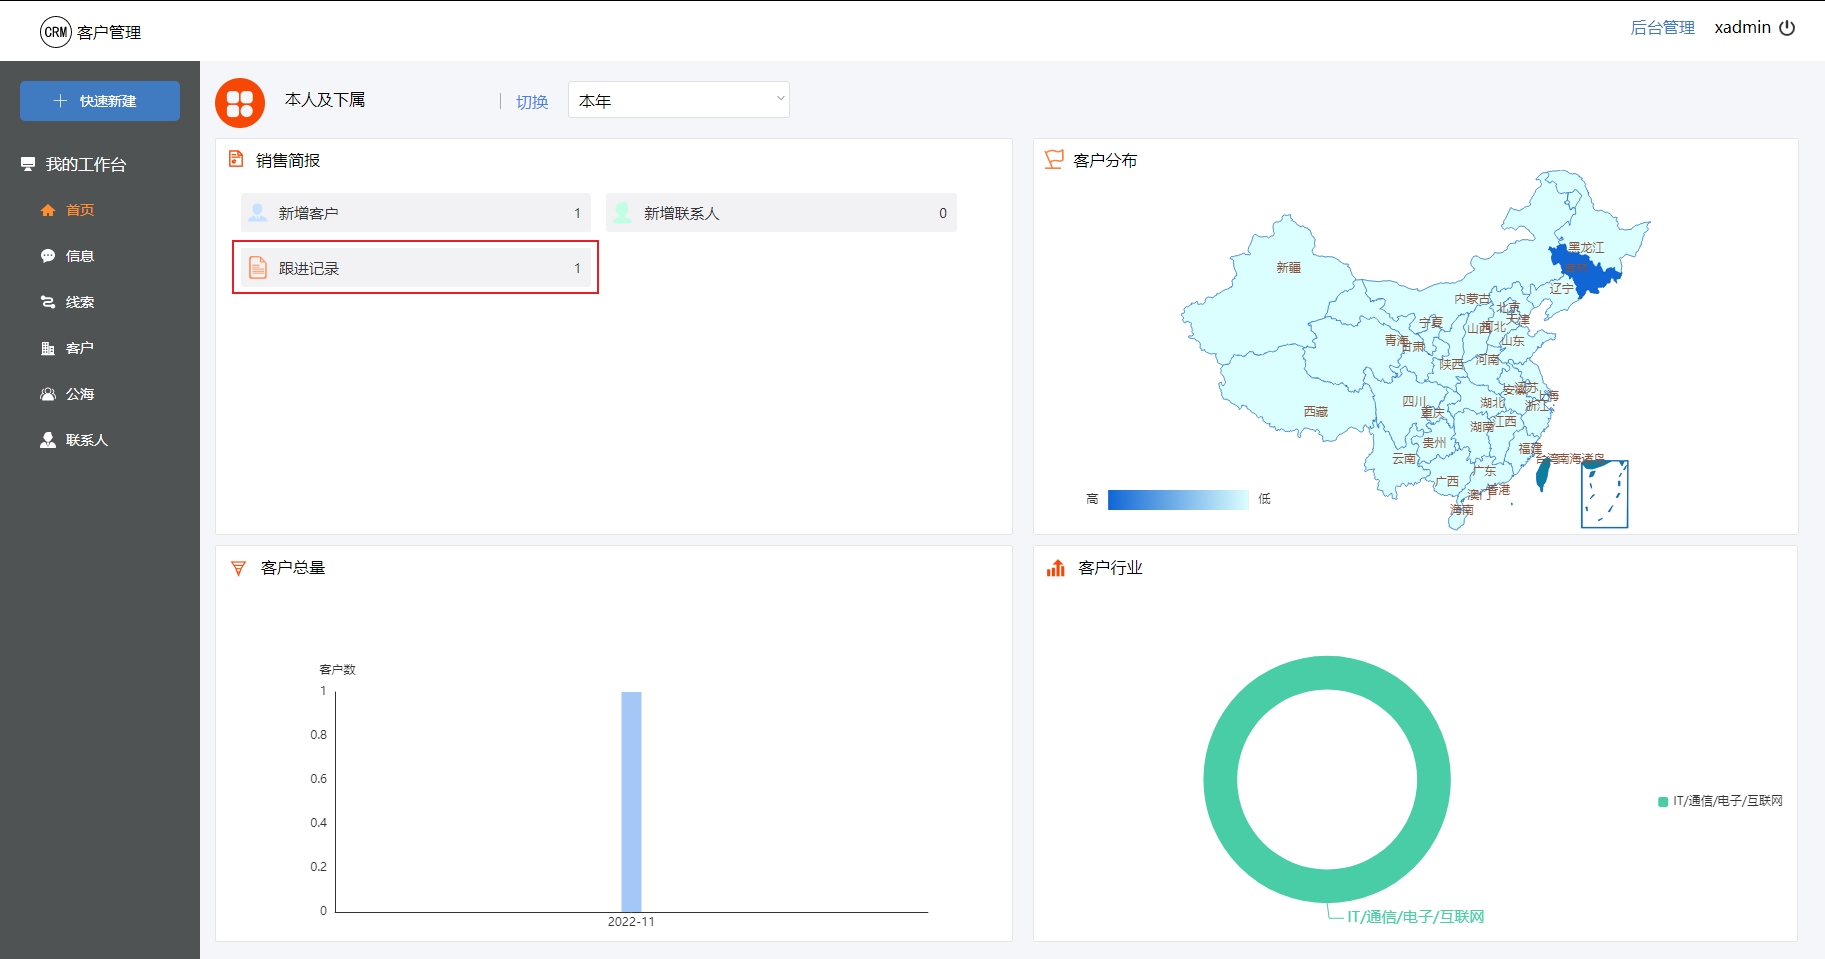Image resolution: width=1825 pixels, height=959 pixels.
Task: Go to 公海 in the sidebar
Action: point(80,394)
